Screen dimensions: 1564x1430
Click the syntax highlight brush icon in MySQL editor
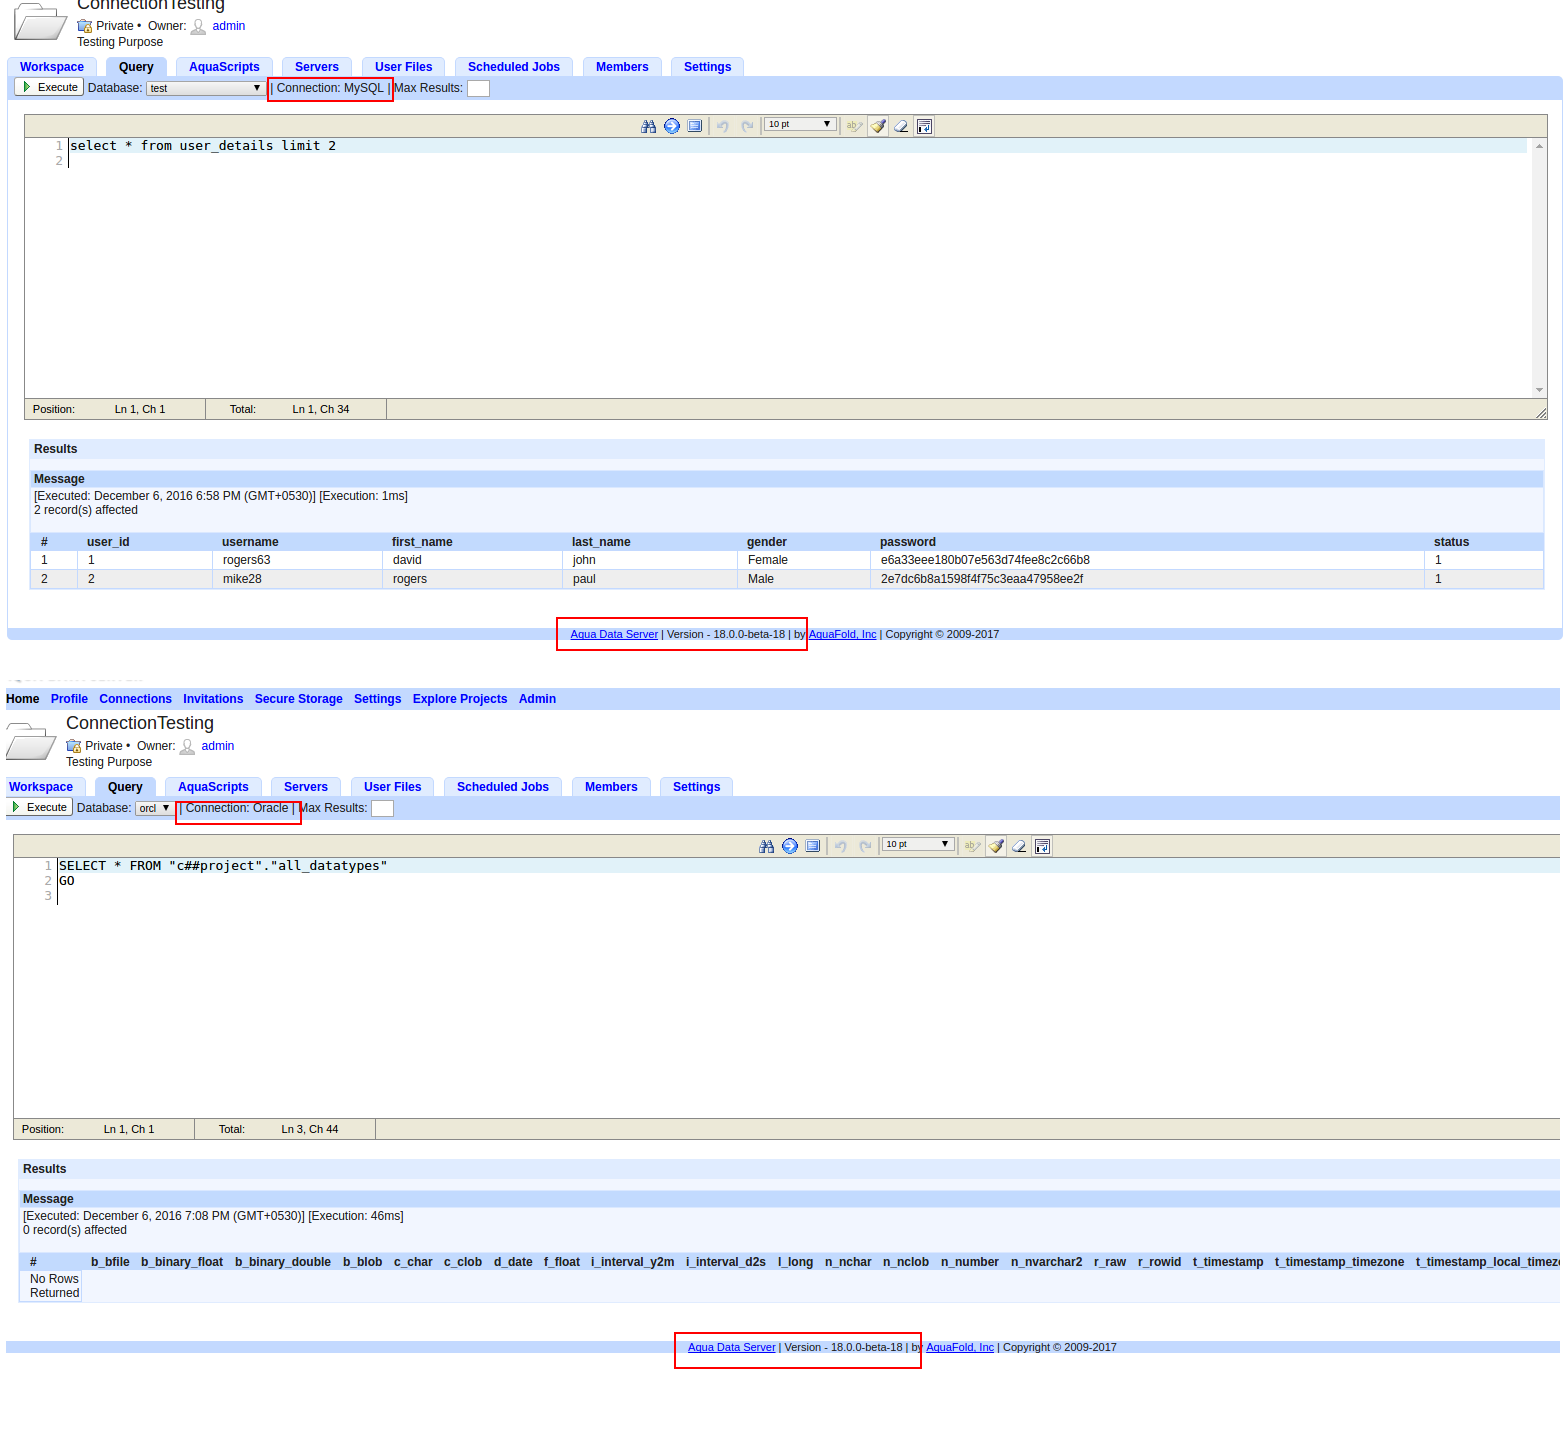pos(878,126)
